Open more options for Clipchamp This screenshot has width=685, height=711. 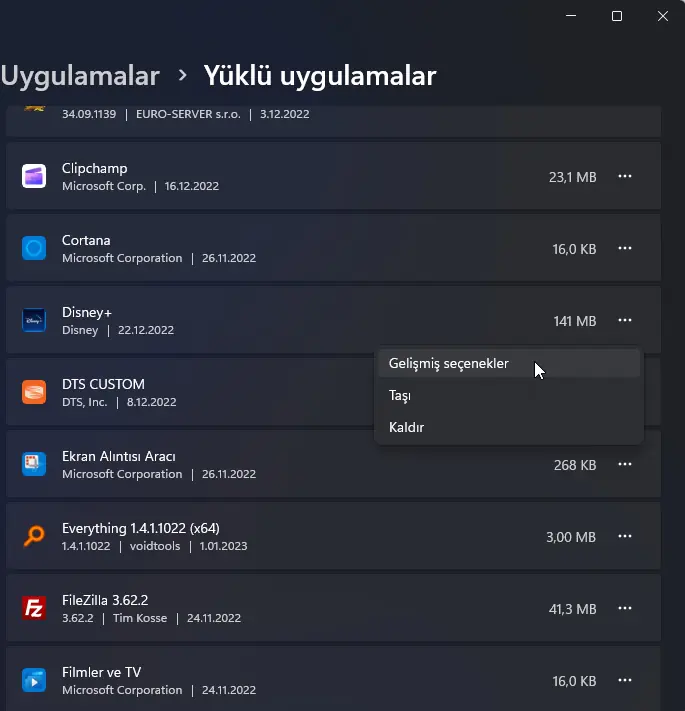(625, 176)
